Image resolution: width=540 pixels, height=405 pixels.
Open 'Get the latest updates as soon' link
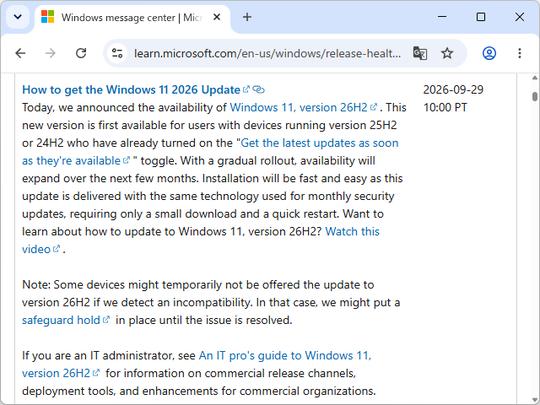pyautogui.click(x=319, y=143)
